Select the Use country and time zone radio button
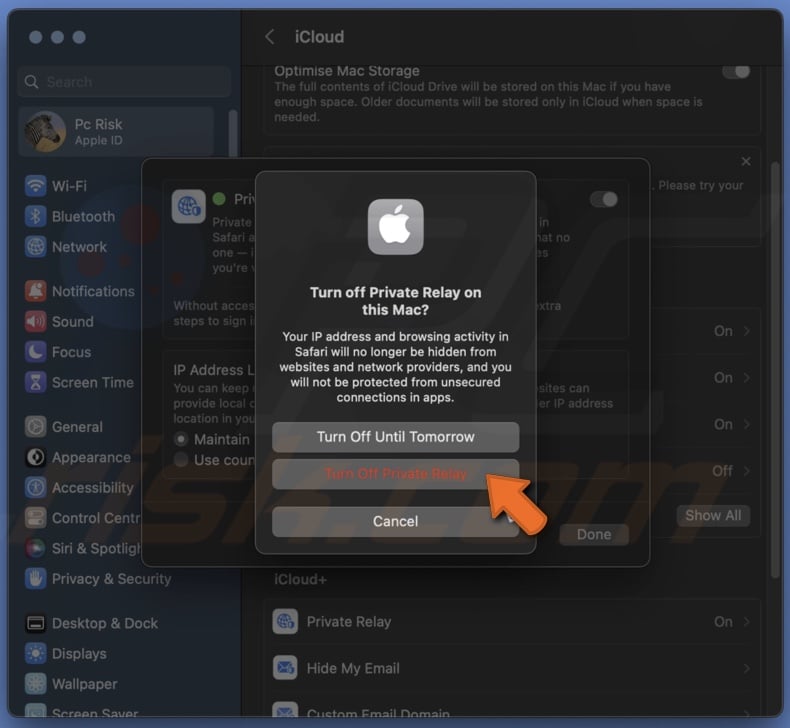790x728 pixels. [181, 459]
